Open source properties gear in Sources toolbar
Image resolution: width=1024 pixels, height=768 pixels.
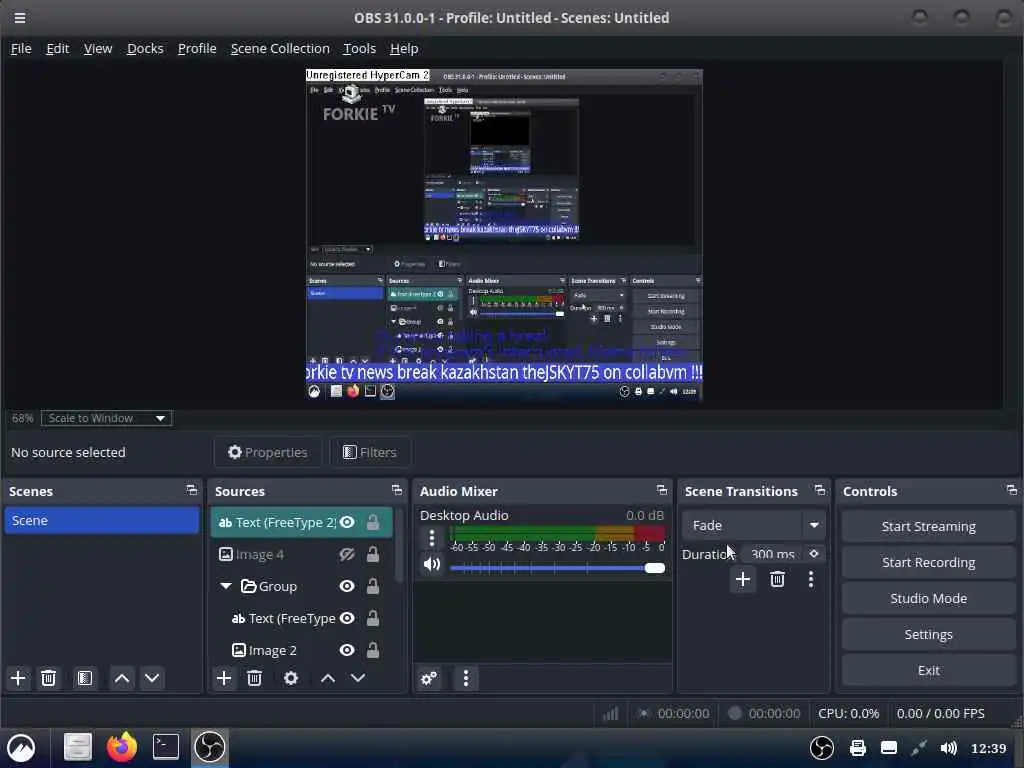(291, 678)
